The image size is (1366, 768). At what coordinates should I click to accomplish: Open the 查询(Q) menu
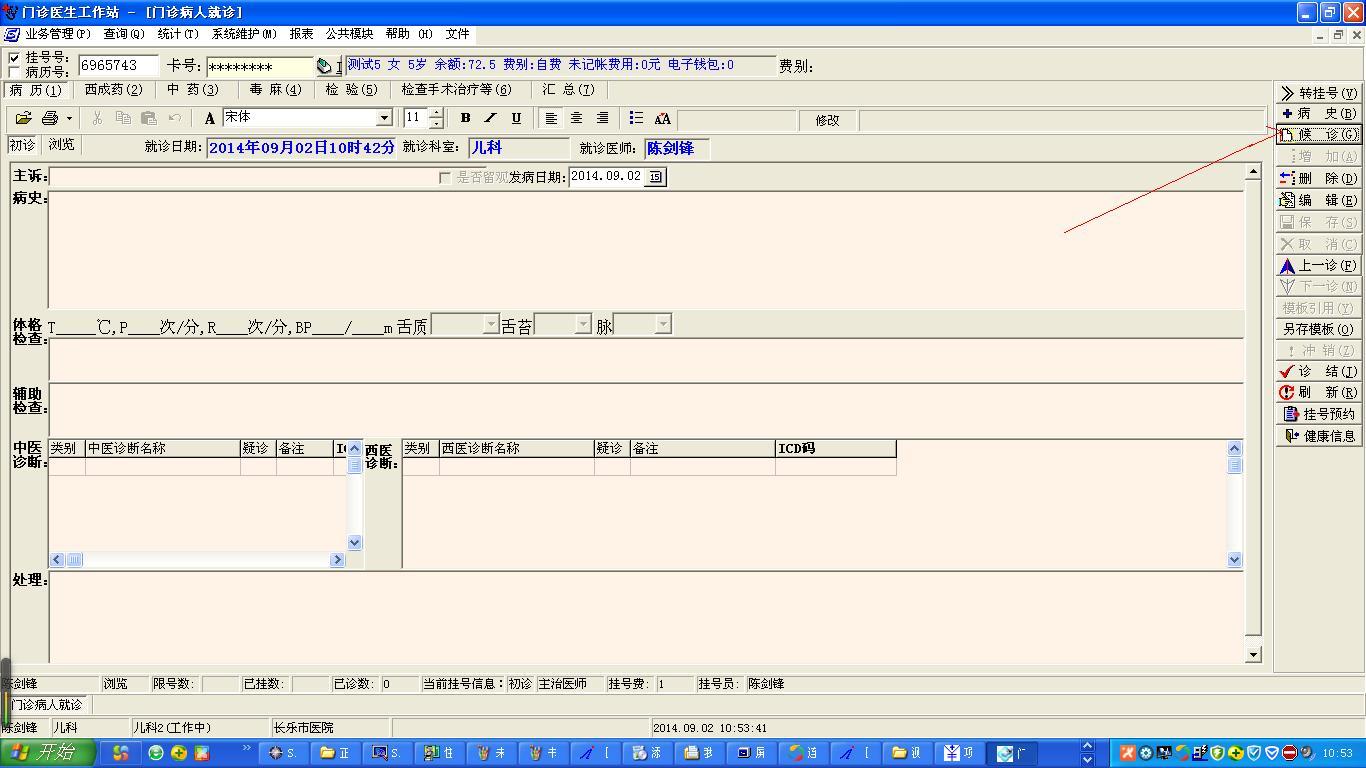pos(124,34)
